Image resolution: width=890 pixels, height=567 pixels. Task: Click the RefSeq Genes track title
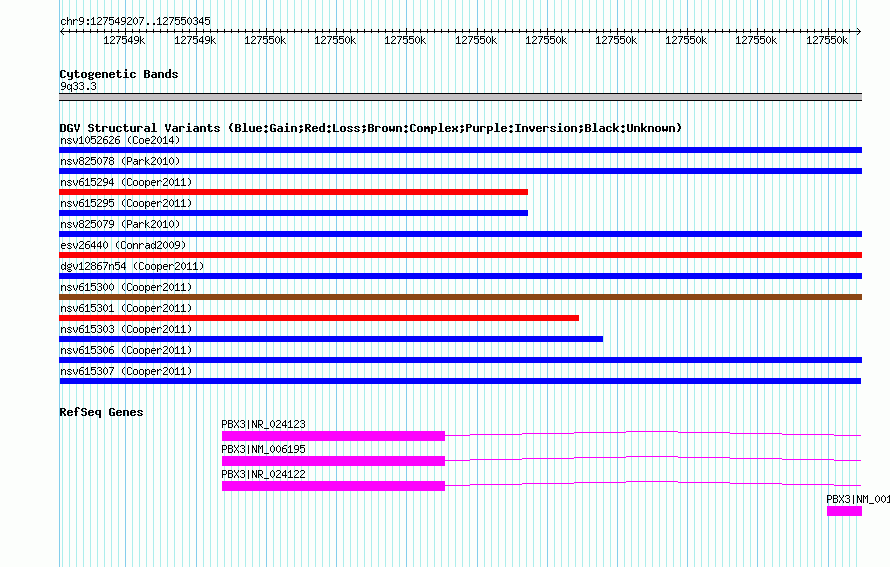coord(101,412)
